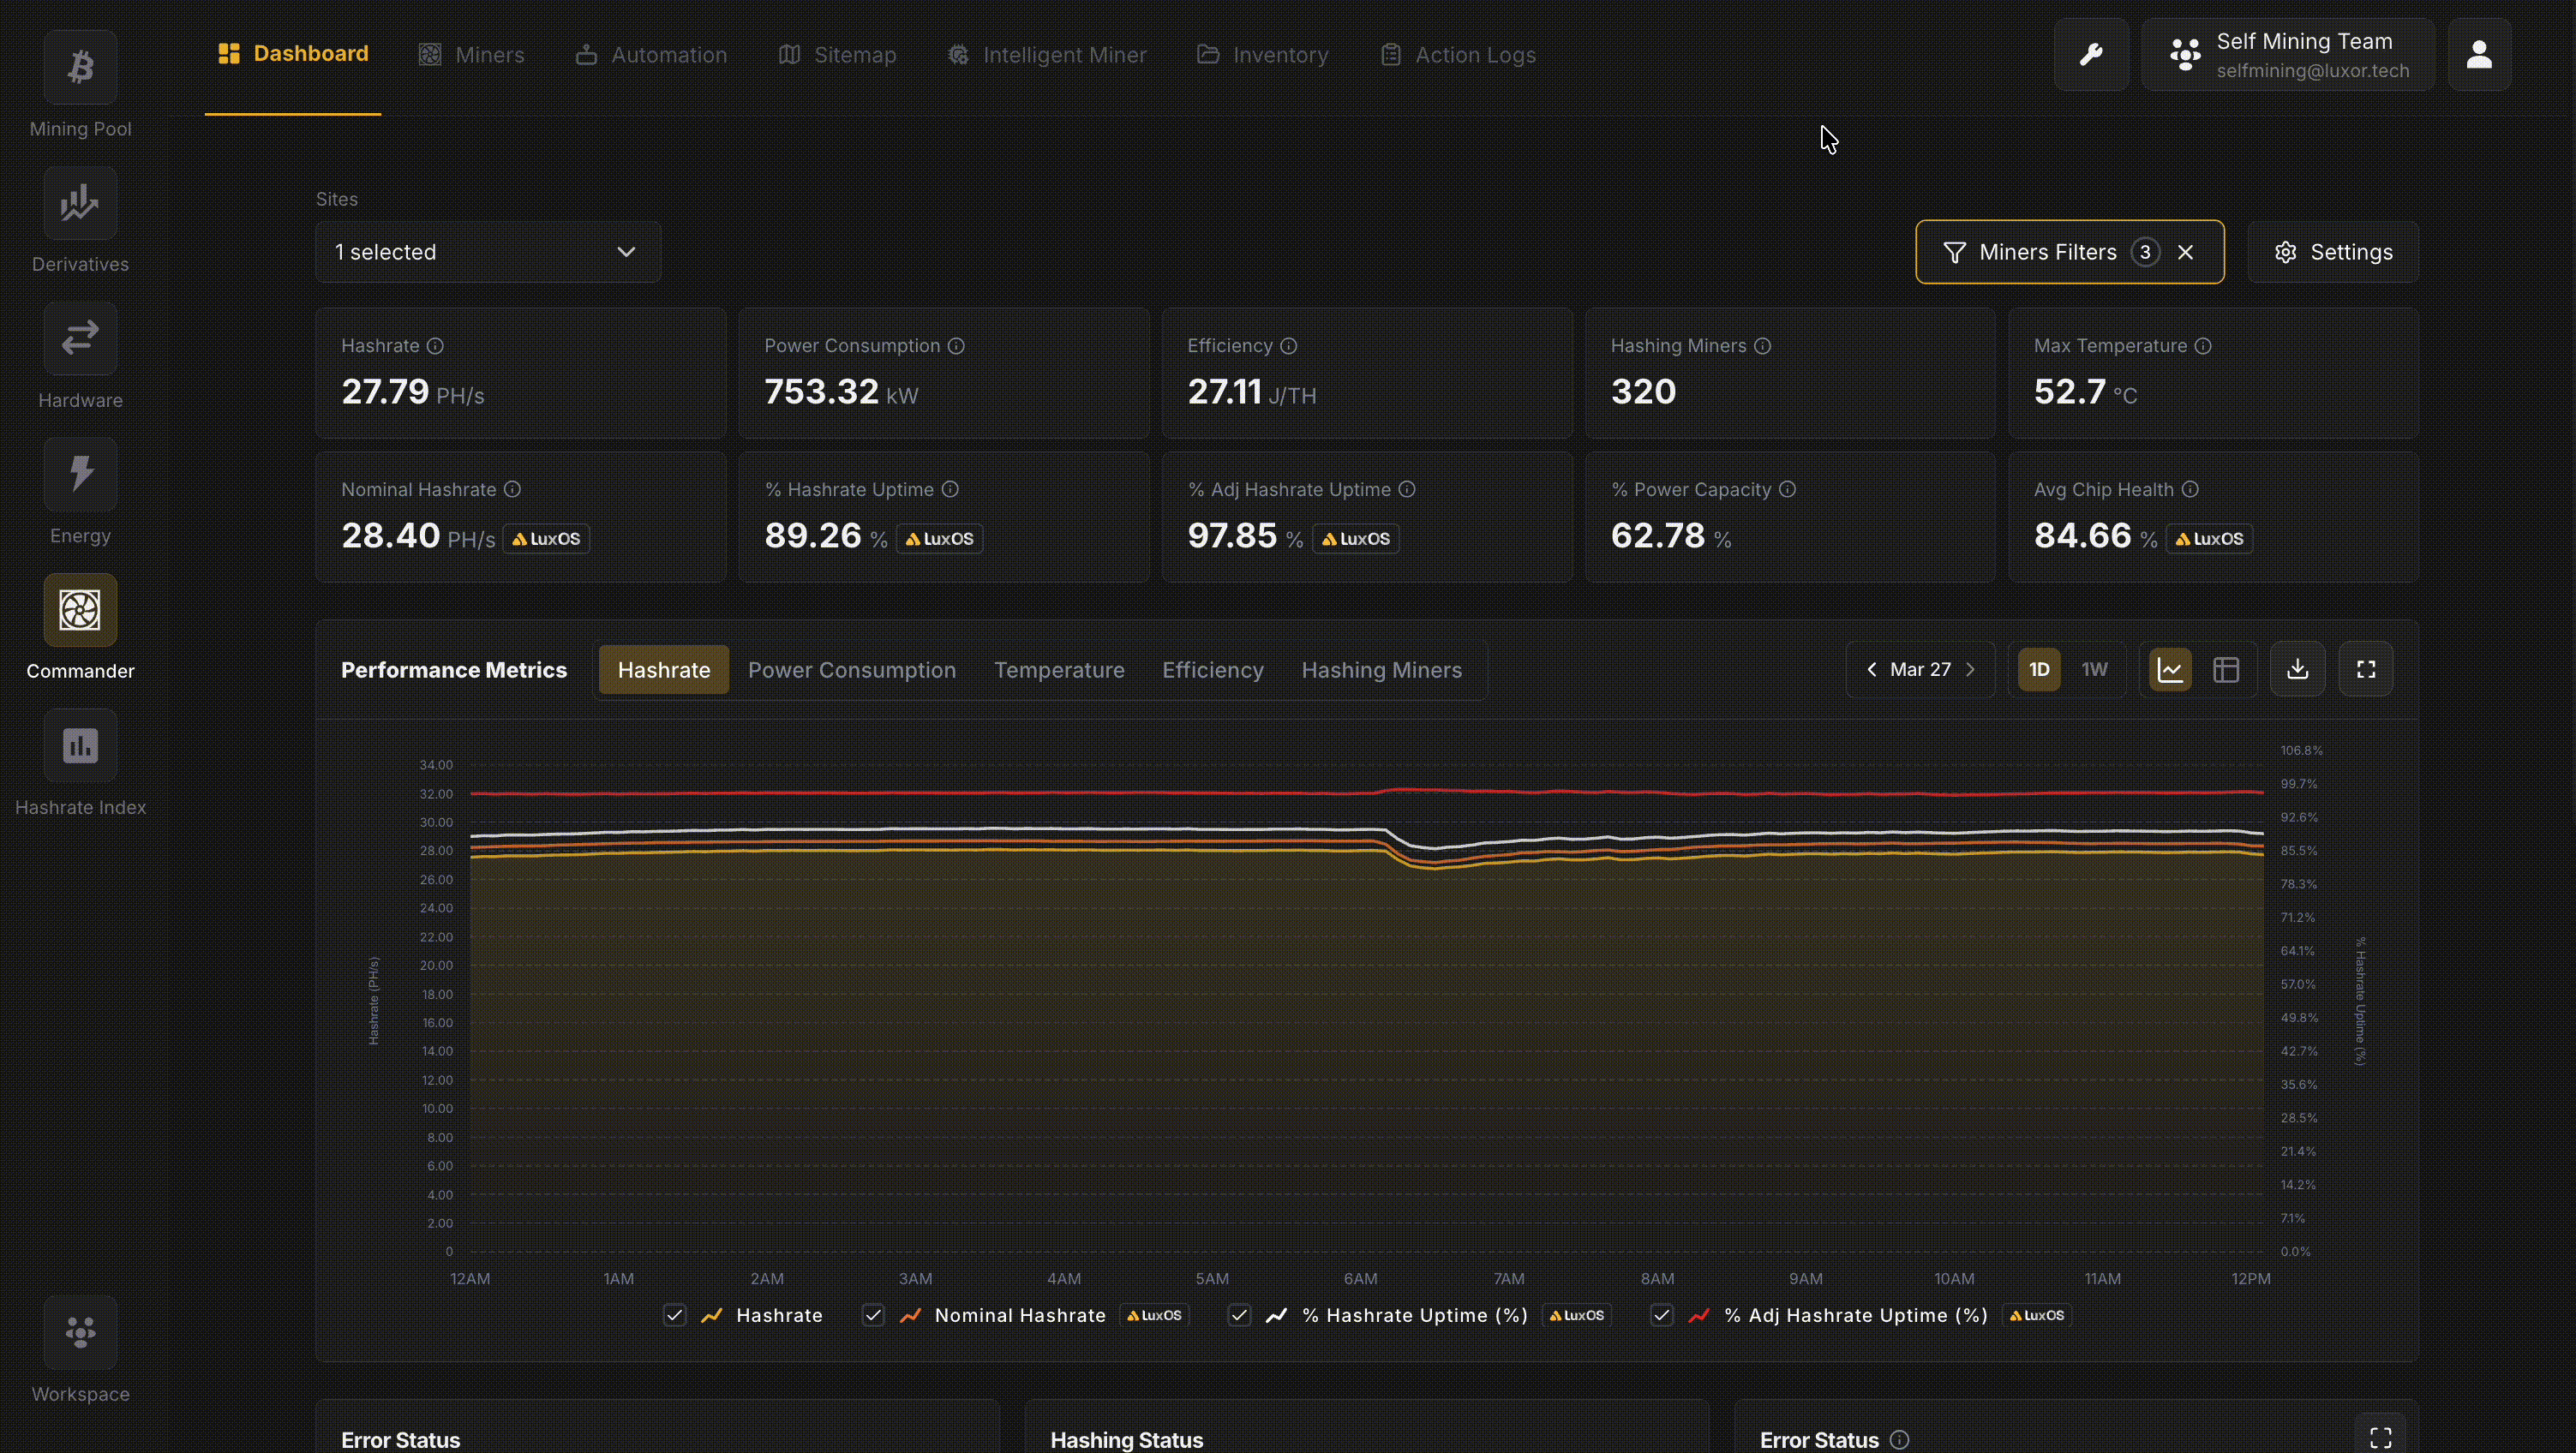The height and width of the screenshot is (1453, 2576).
Task: Open the Sites selection dropdown
Action: pyautogui.click(x=487, y=251)
